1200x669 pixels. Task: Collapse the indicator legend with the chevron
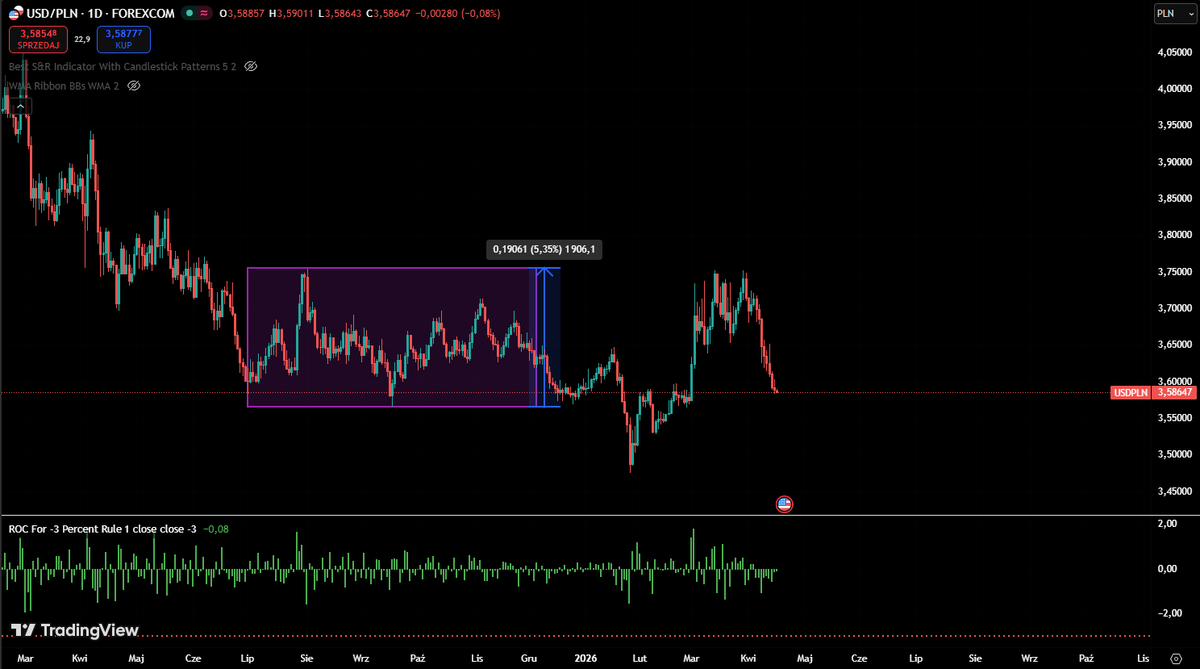20,106
